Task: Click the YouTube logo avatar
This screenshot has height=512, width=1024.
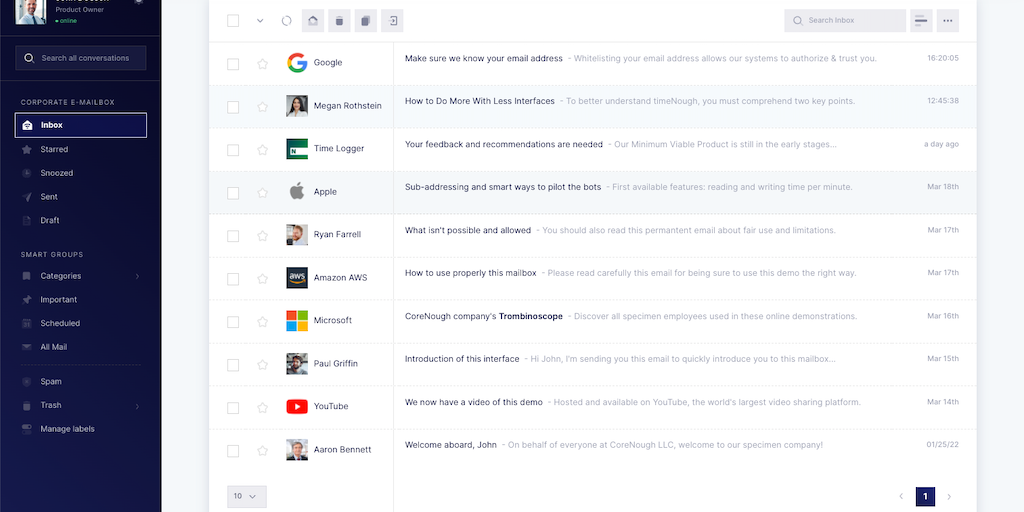Action: (x=297, y=407)
